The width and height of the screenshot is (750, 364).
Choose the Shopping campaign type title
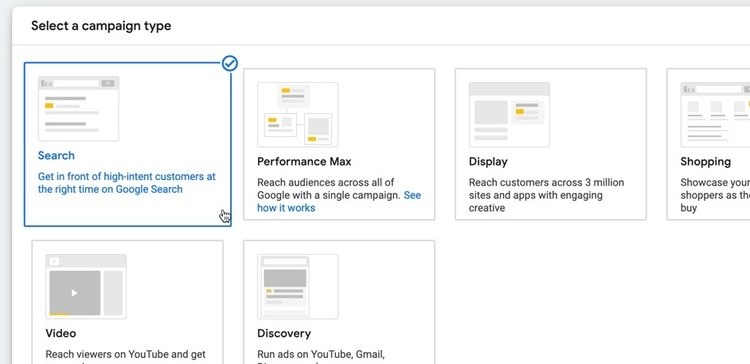click(706, 162)
